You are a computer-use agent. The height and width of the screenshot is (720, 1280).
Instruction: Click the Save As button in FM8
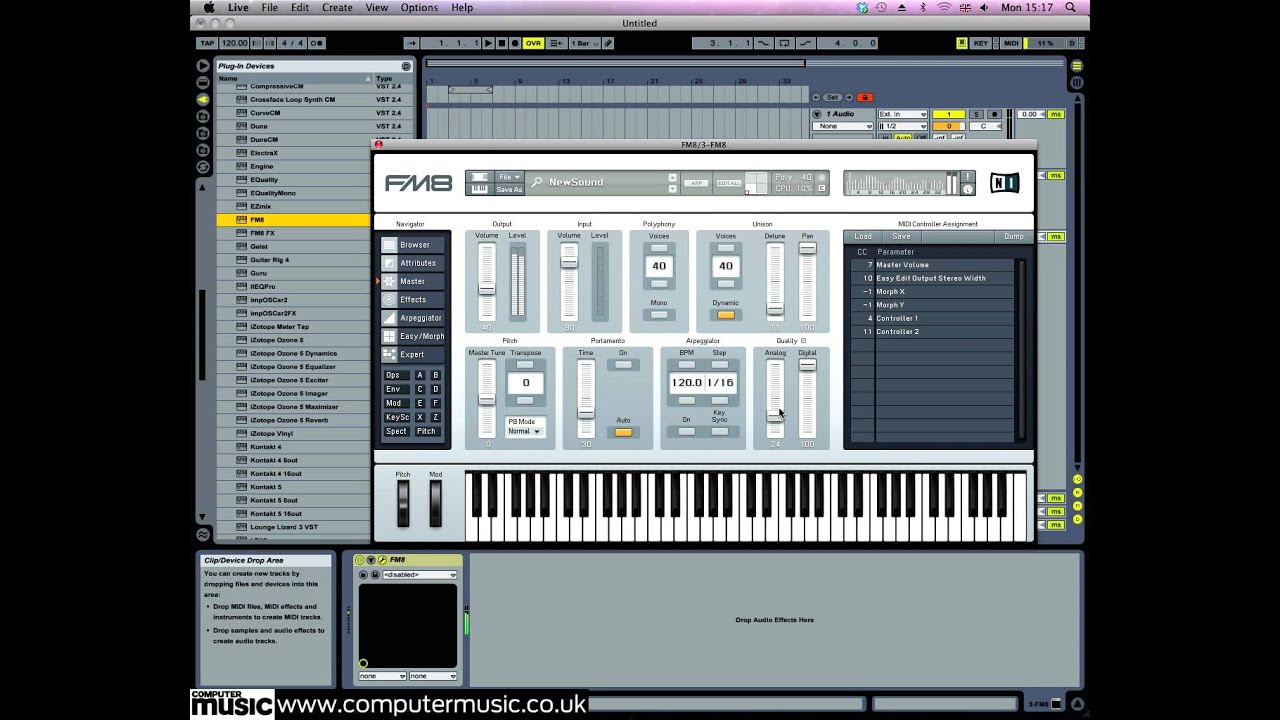pos(509,189)
